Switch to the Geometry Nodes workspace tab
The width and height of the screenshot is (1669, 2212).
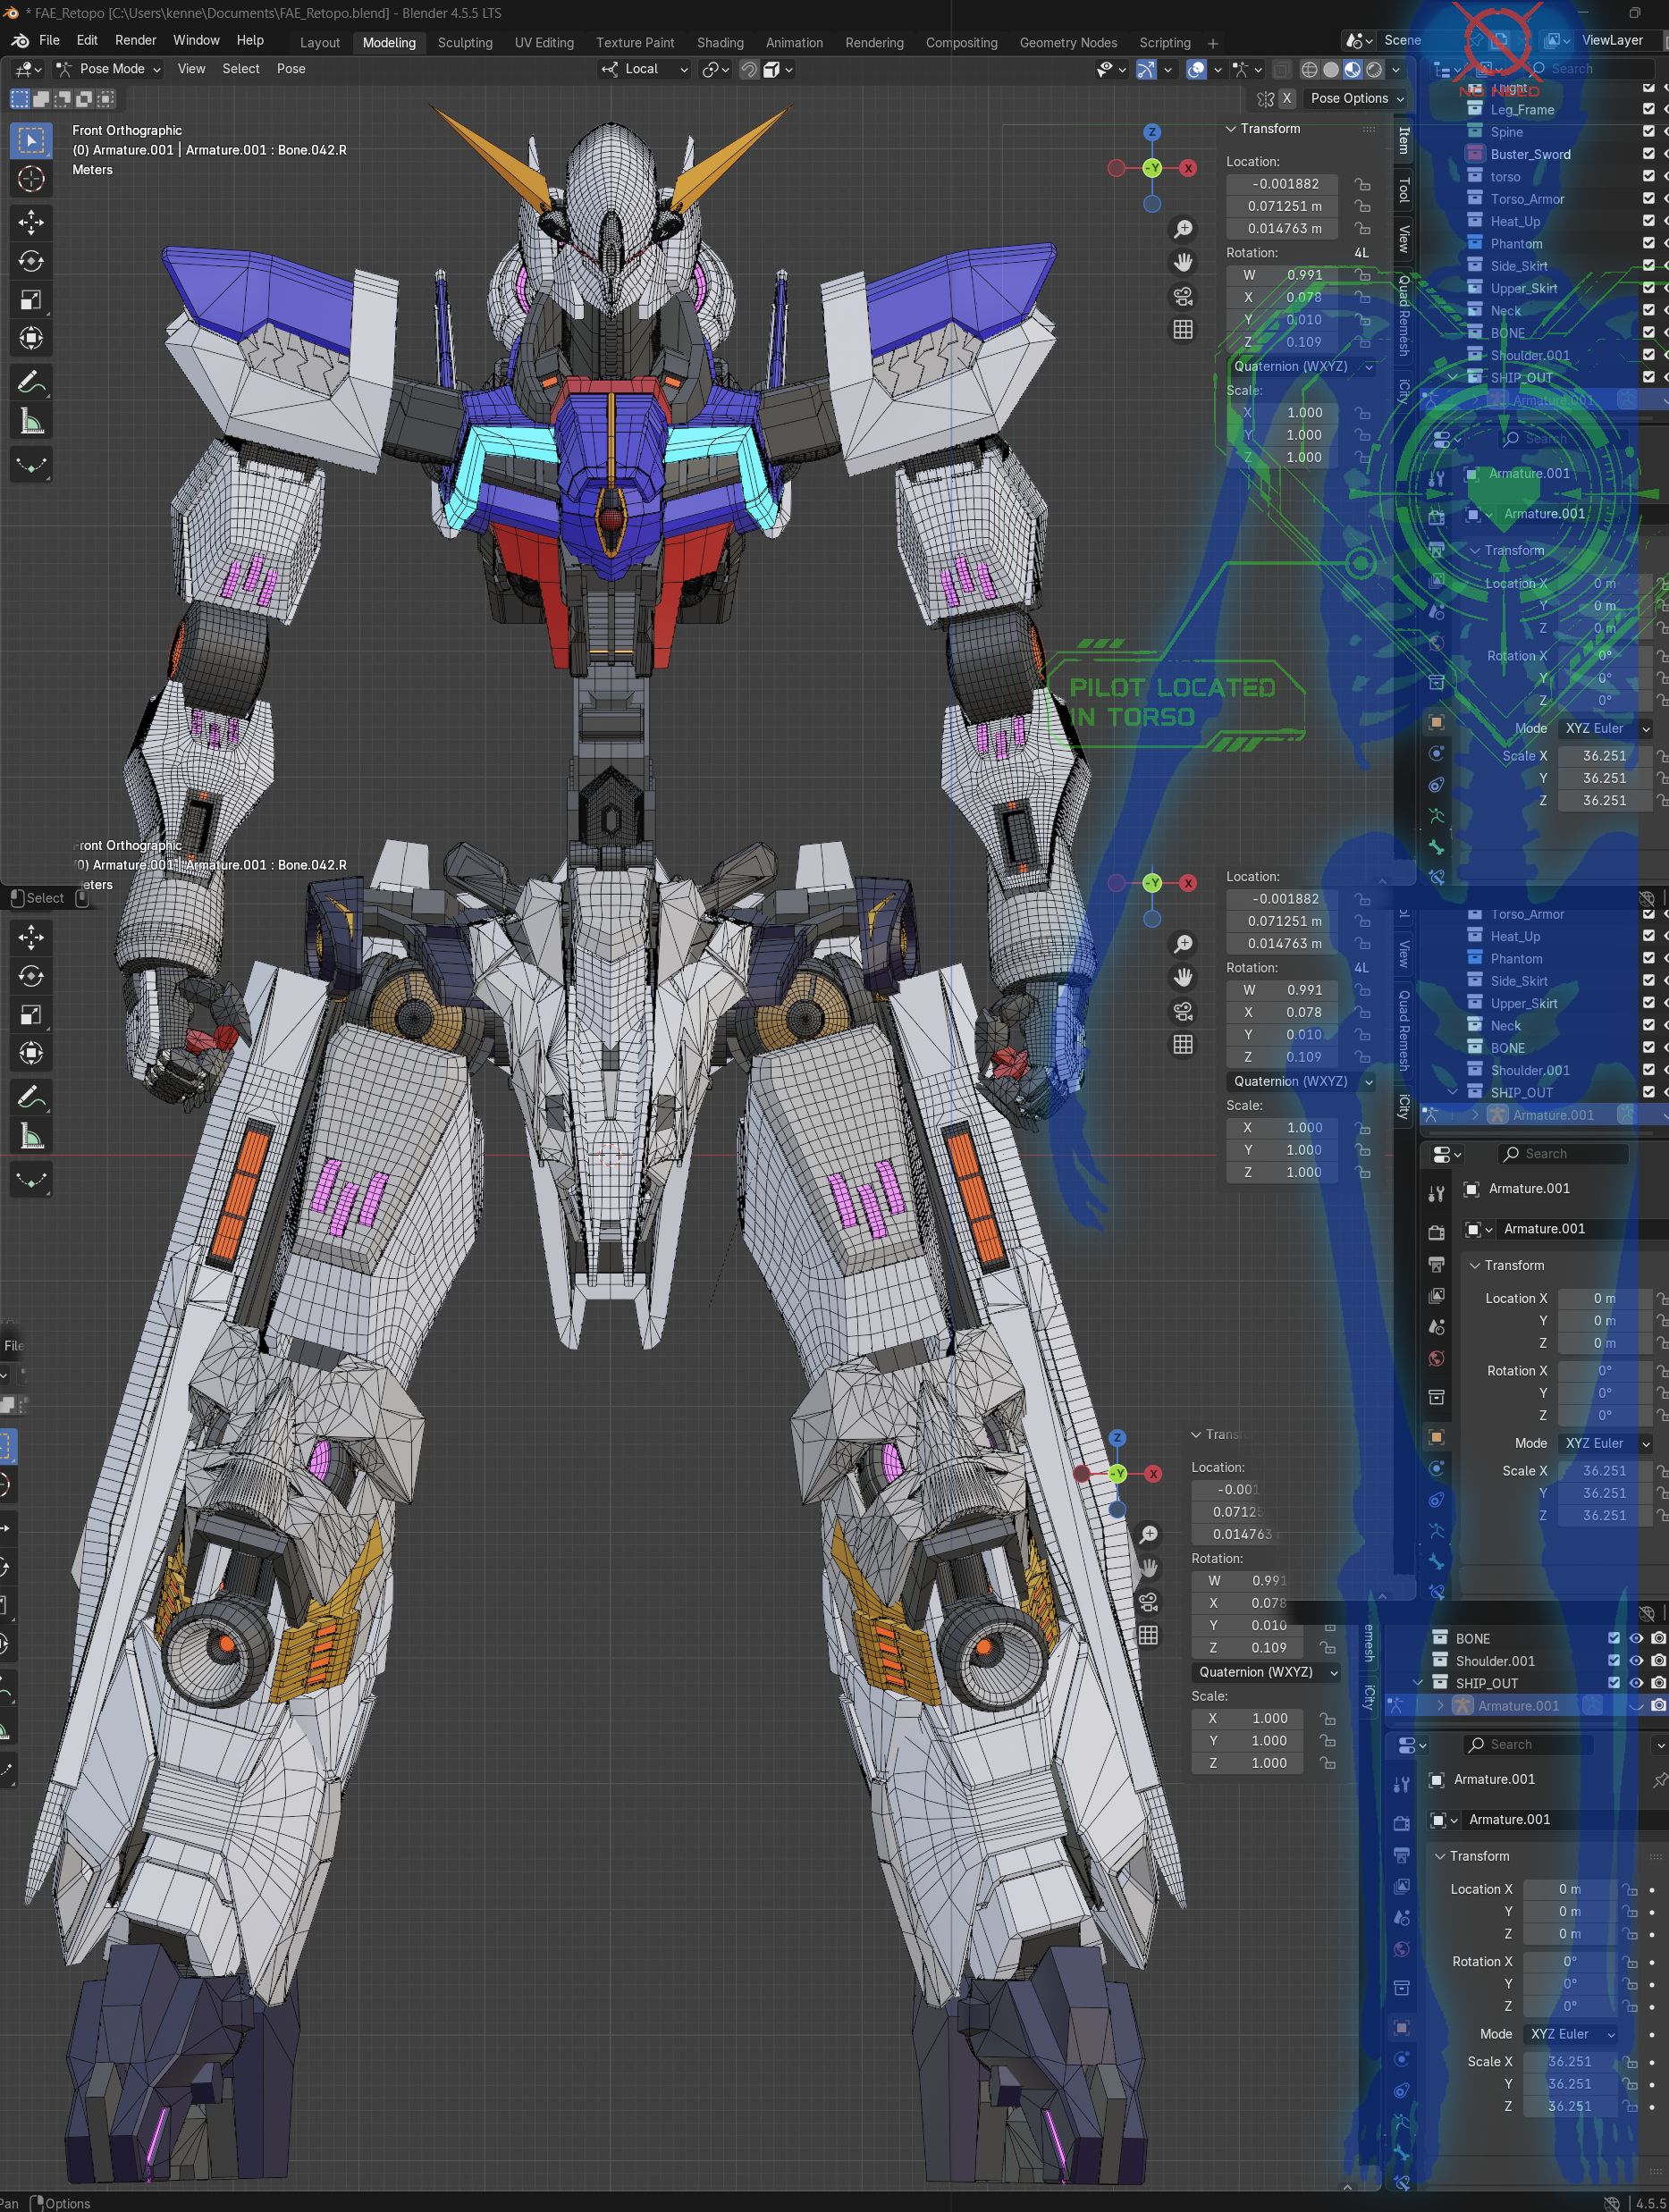[1068, 43]
